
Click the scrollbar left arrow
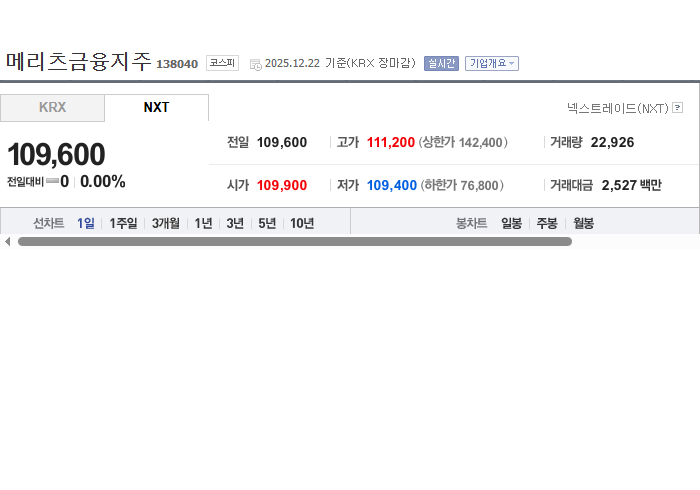[x=8, y=241]
